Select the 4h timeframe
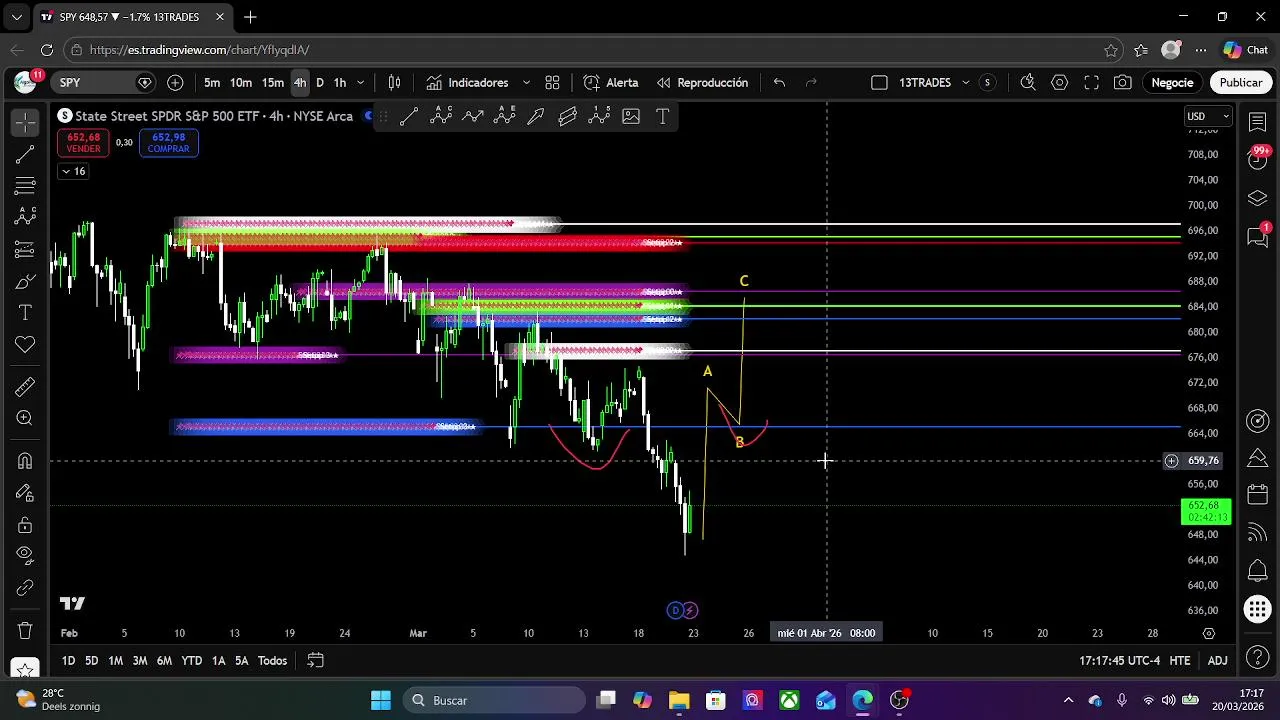1280x720 pixels. [x=300, y=83]
